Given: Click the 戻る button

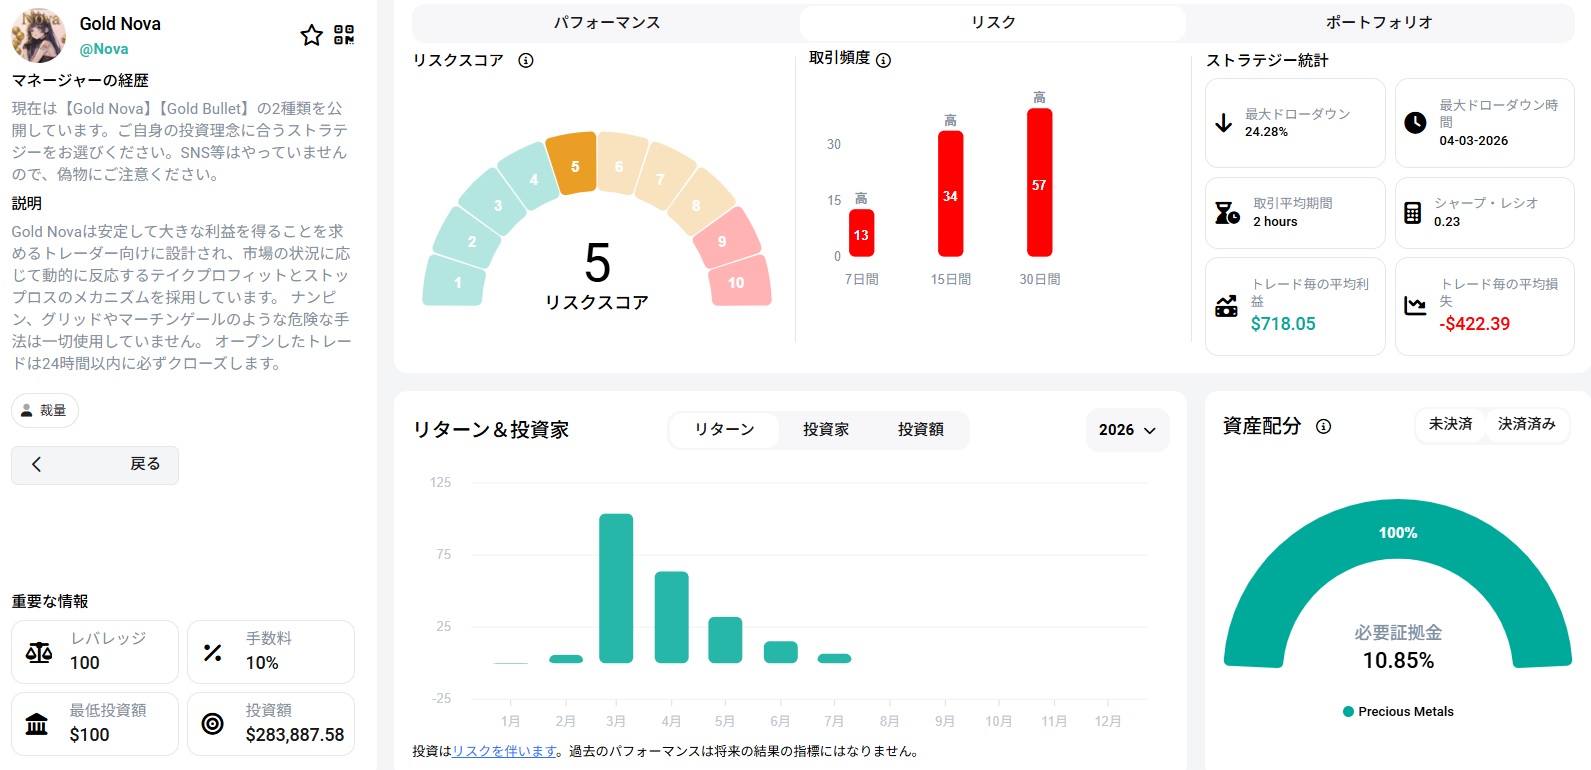Looking at the screenshot, I should 95,465.
